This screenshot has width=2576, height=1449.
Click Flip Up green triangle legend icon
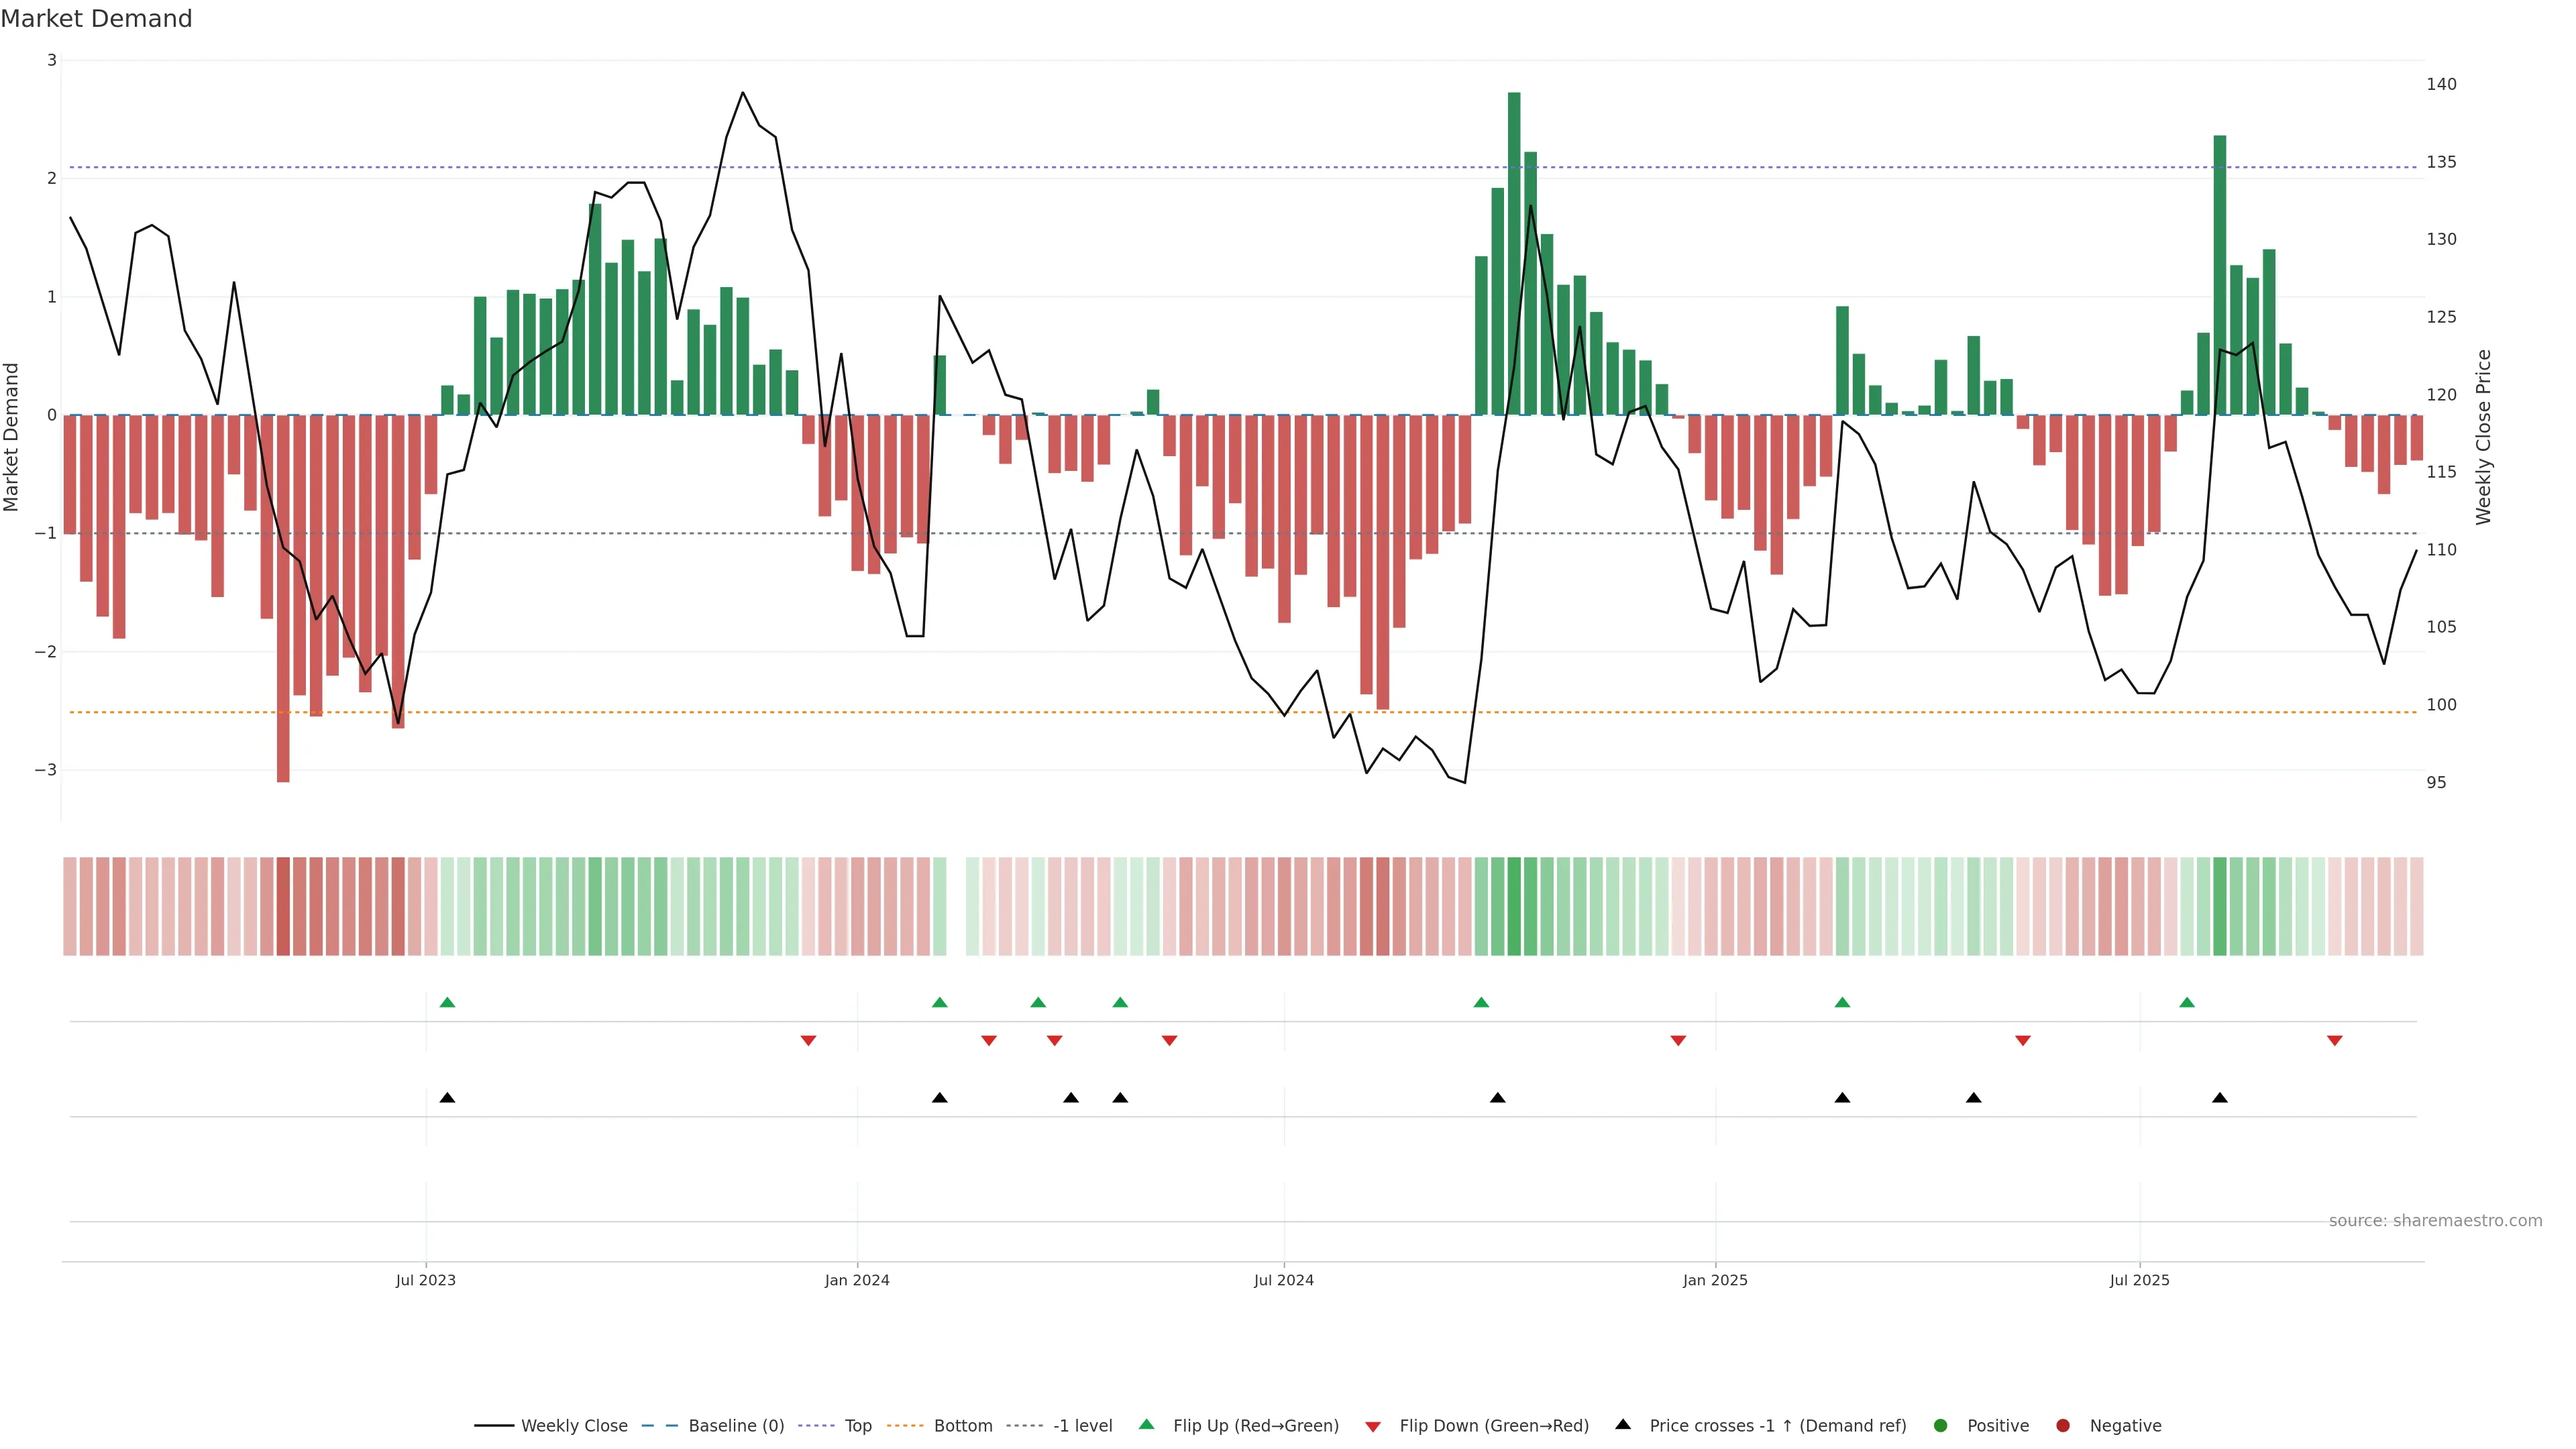[x=1146, y=1424]
